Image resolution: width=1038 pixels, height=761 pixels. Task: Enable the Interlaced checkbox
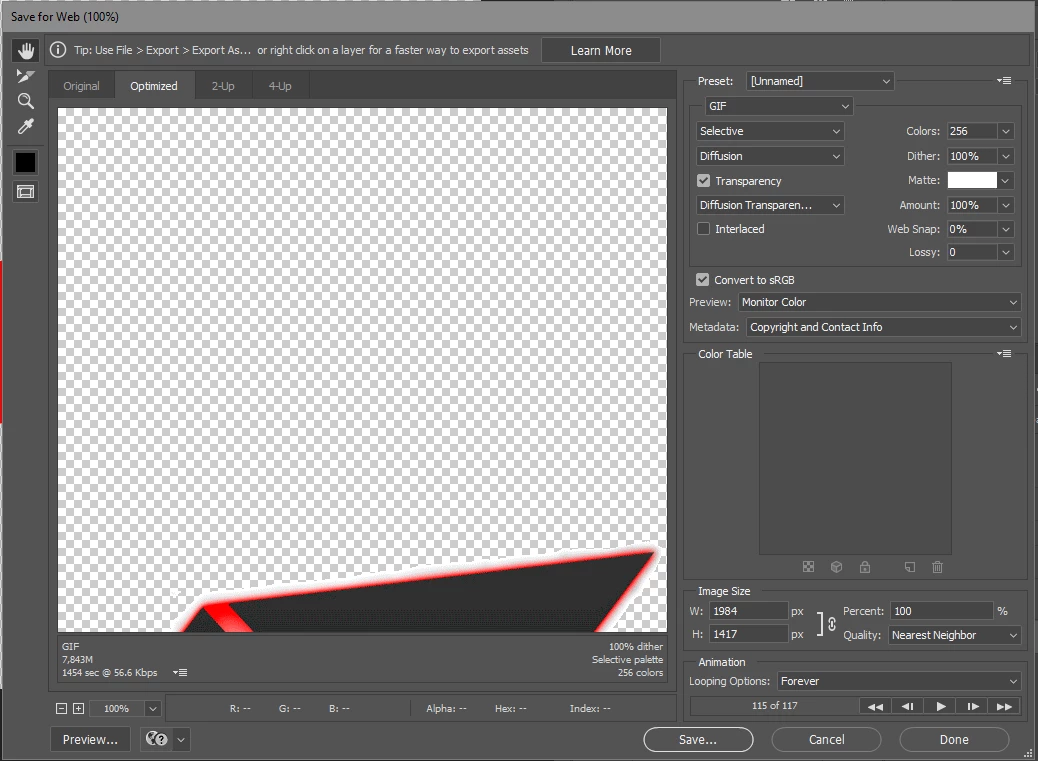coord(704,229)
